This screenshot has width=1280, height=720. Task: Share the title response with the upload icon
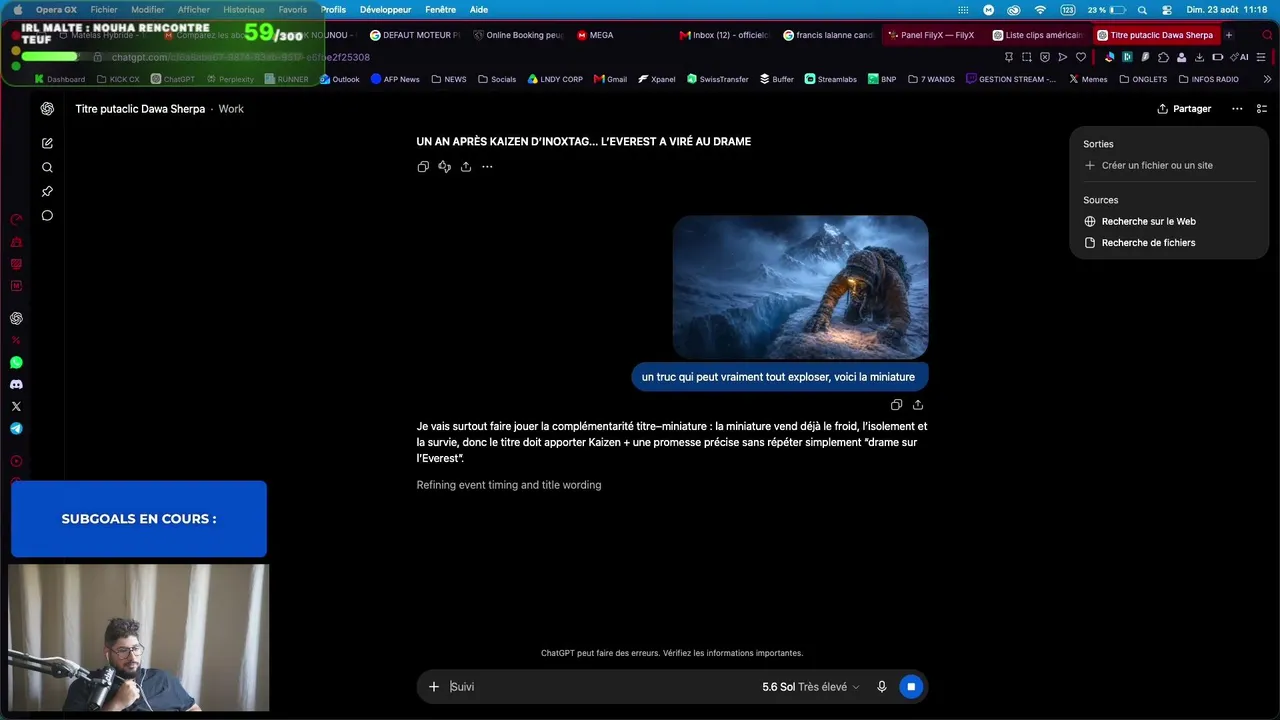[466, 167]
